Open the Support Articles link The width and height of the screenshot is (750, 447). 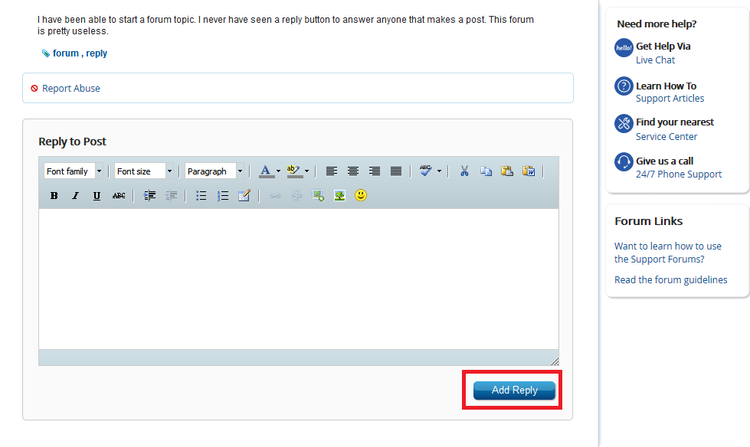[x=670, y=98]
